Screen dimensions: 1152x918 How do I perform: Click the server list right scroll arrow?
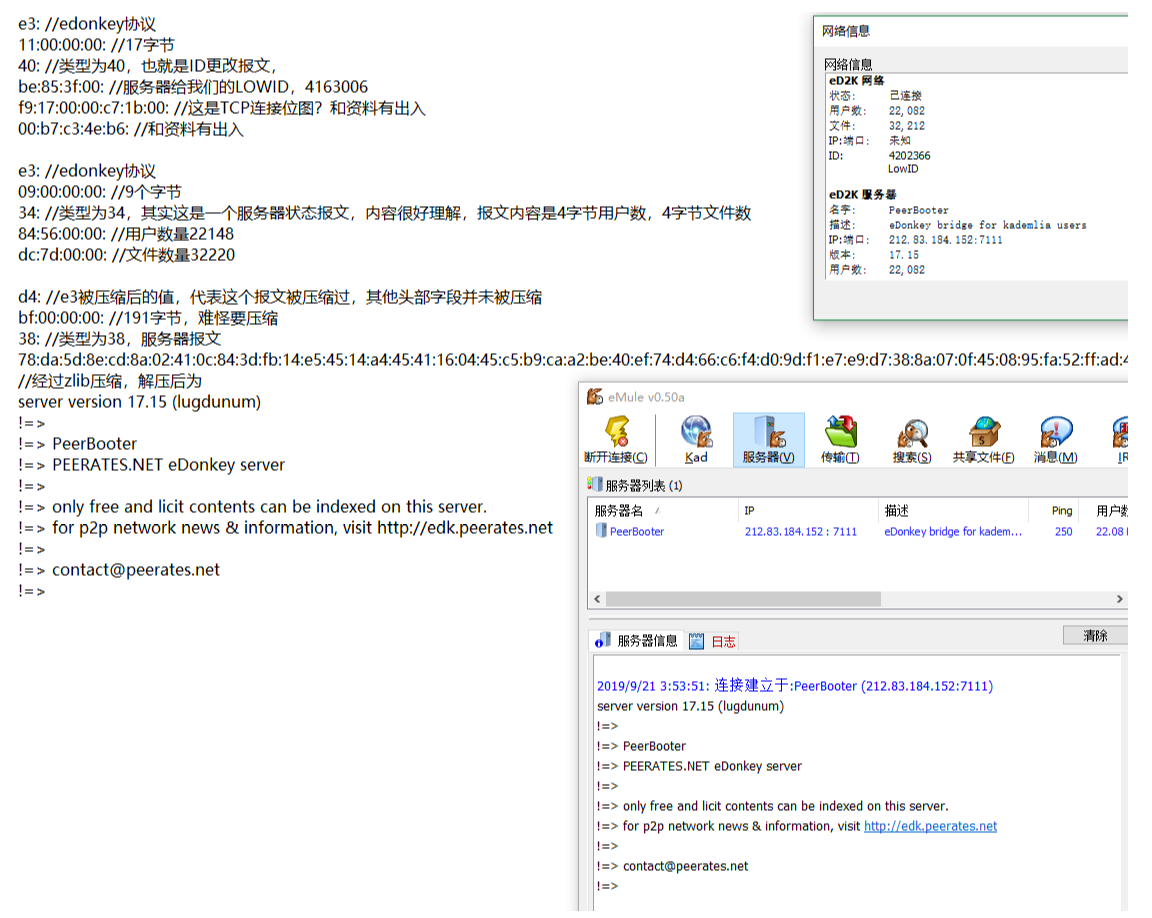pyautogui.click(x=1120, y=599)
